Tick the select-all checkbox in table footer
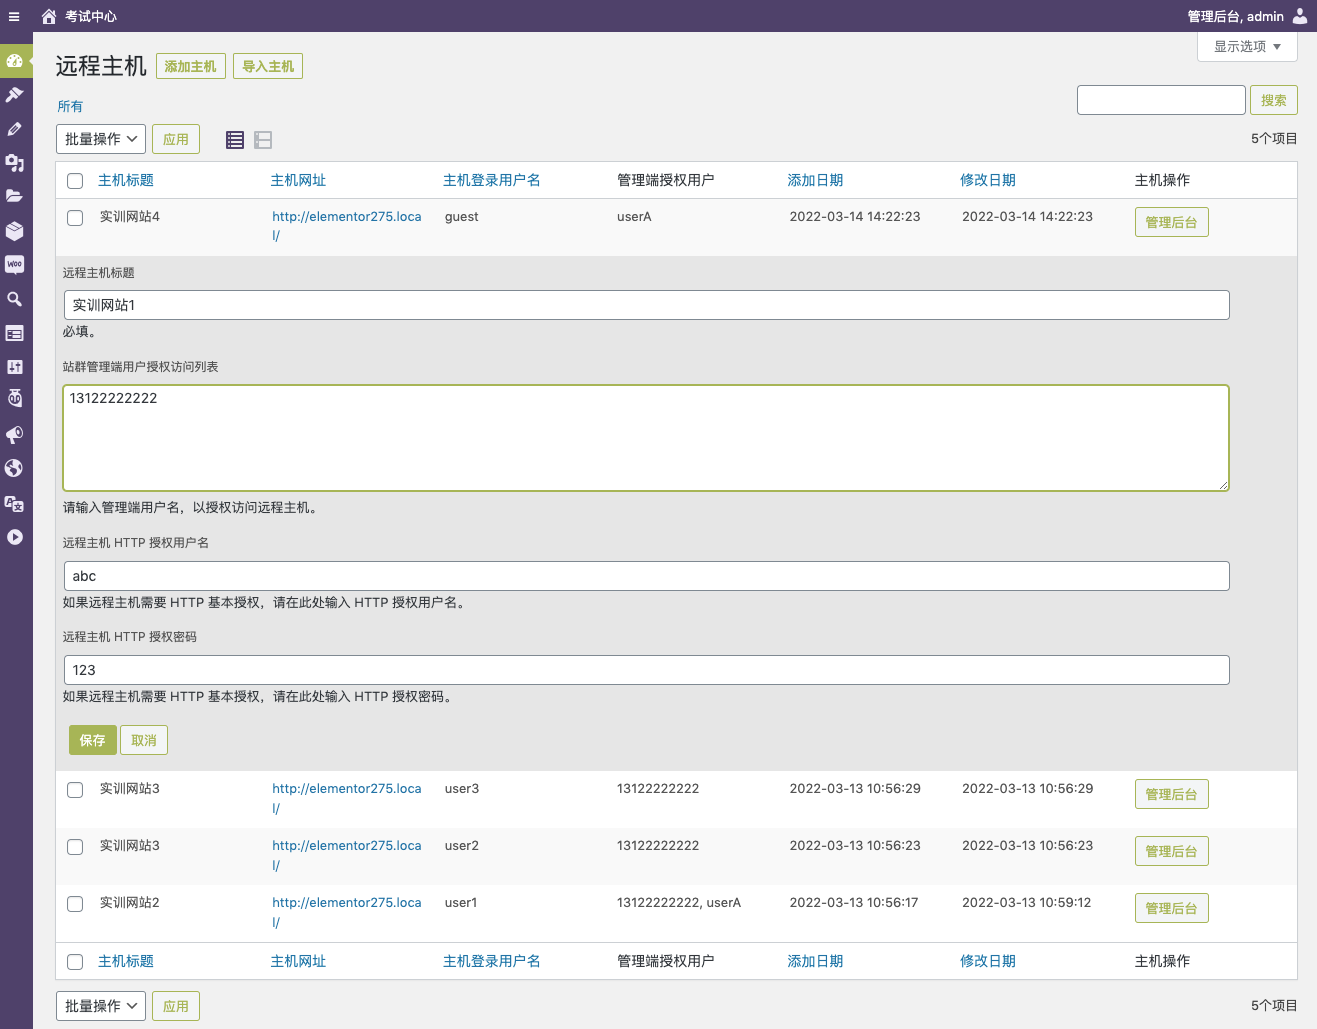 coord(75,962)
